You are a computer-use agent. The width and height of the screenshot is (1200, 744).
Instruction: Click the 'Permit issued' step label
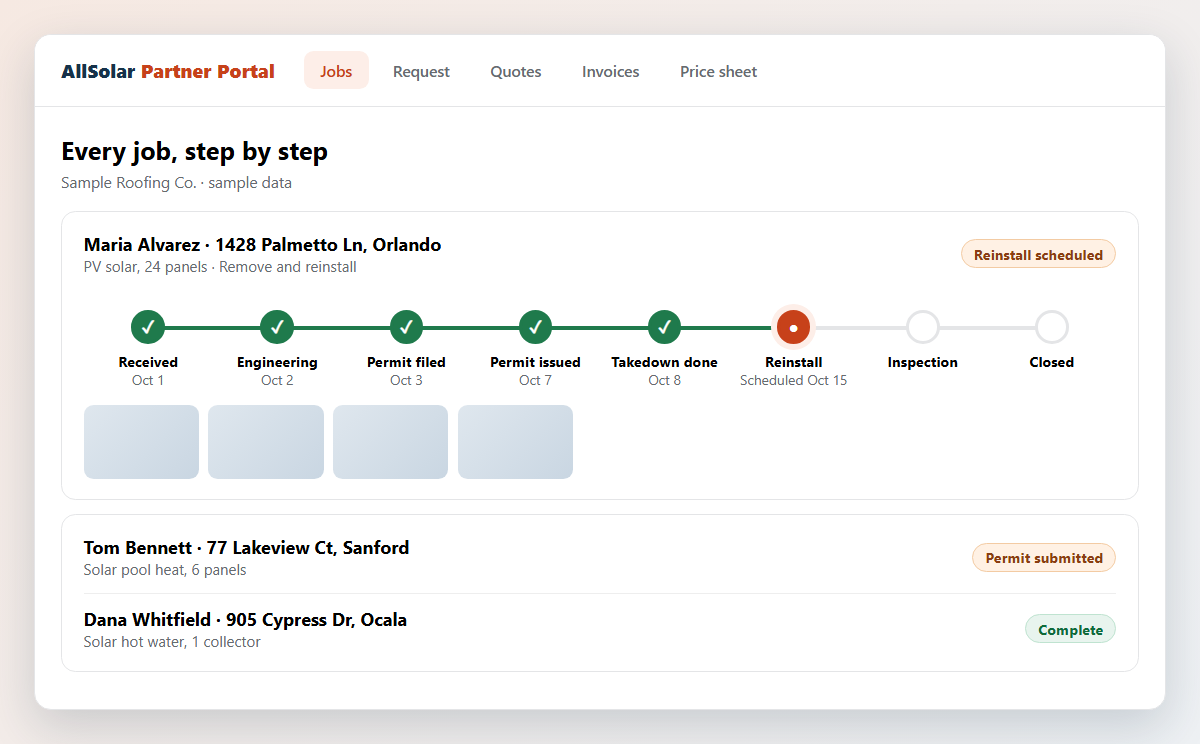tap(535, 362)
